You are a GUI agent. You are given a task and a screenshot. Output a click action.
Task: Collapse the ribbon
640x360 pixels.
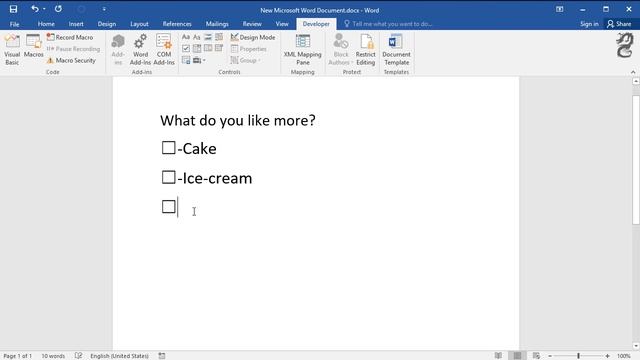tap(633, 72)
